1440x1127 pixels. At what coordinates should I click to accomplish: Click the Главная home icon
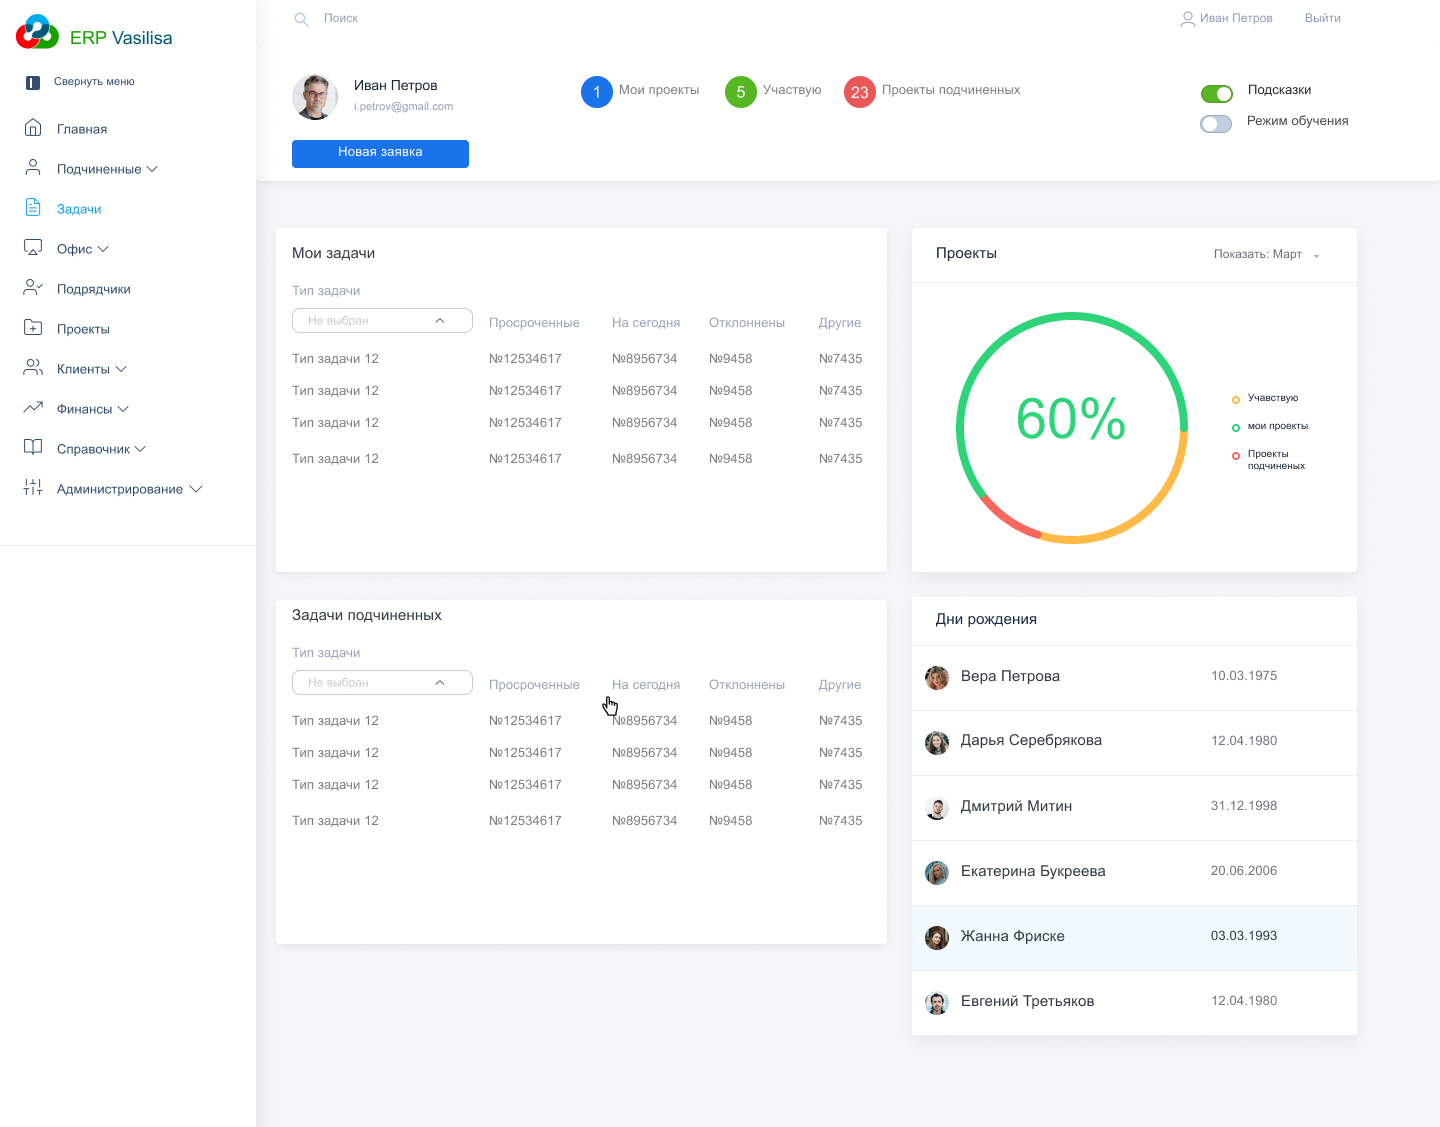[x=33, y=128]
